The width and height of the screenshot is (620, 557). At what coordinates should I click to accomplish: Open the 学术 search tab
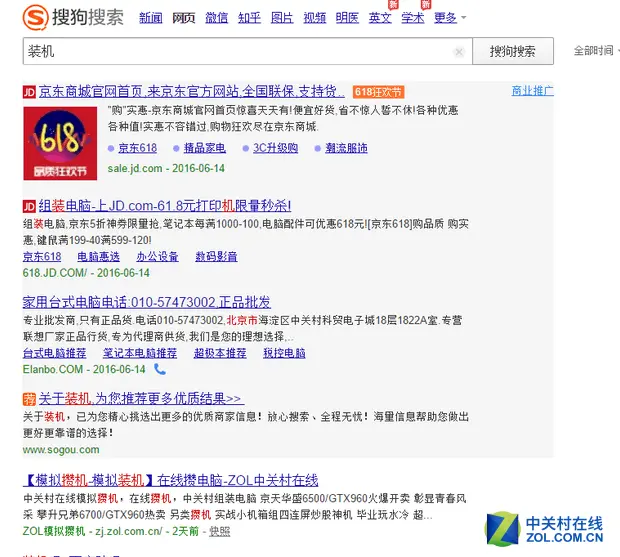413,18
